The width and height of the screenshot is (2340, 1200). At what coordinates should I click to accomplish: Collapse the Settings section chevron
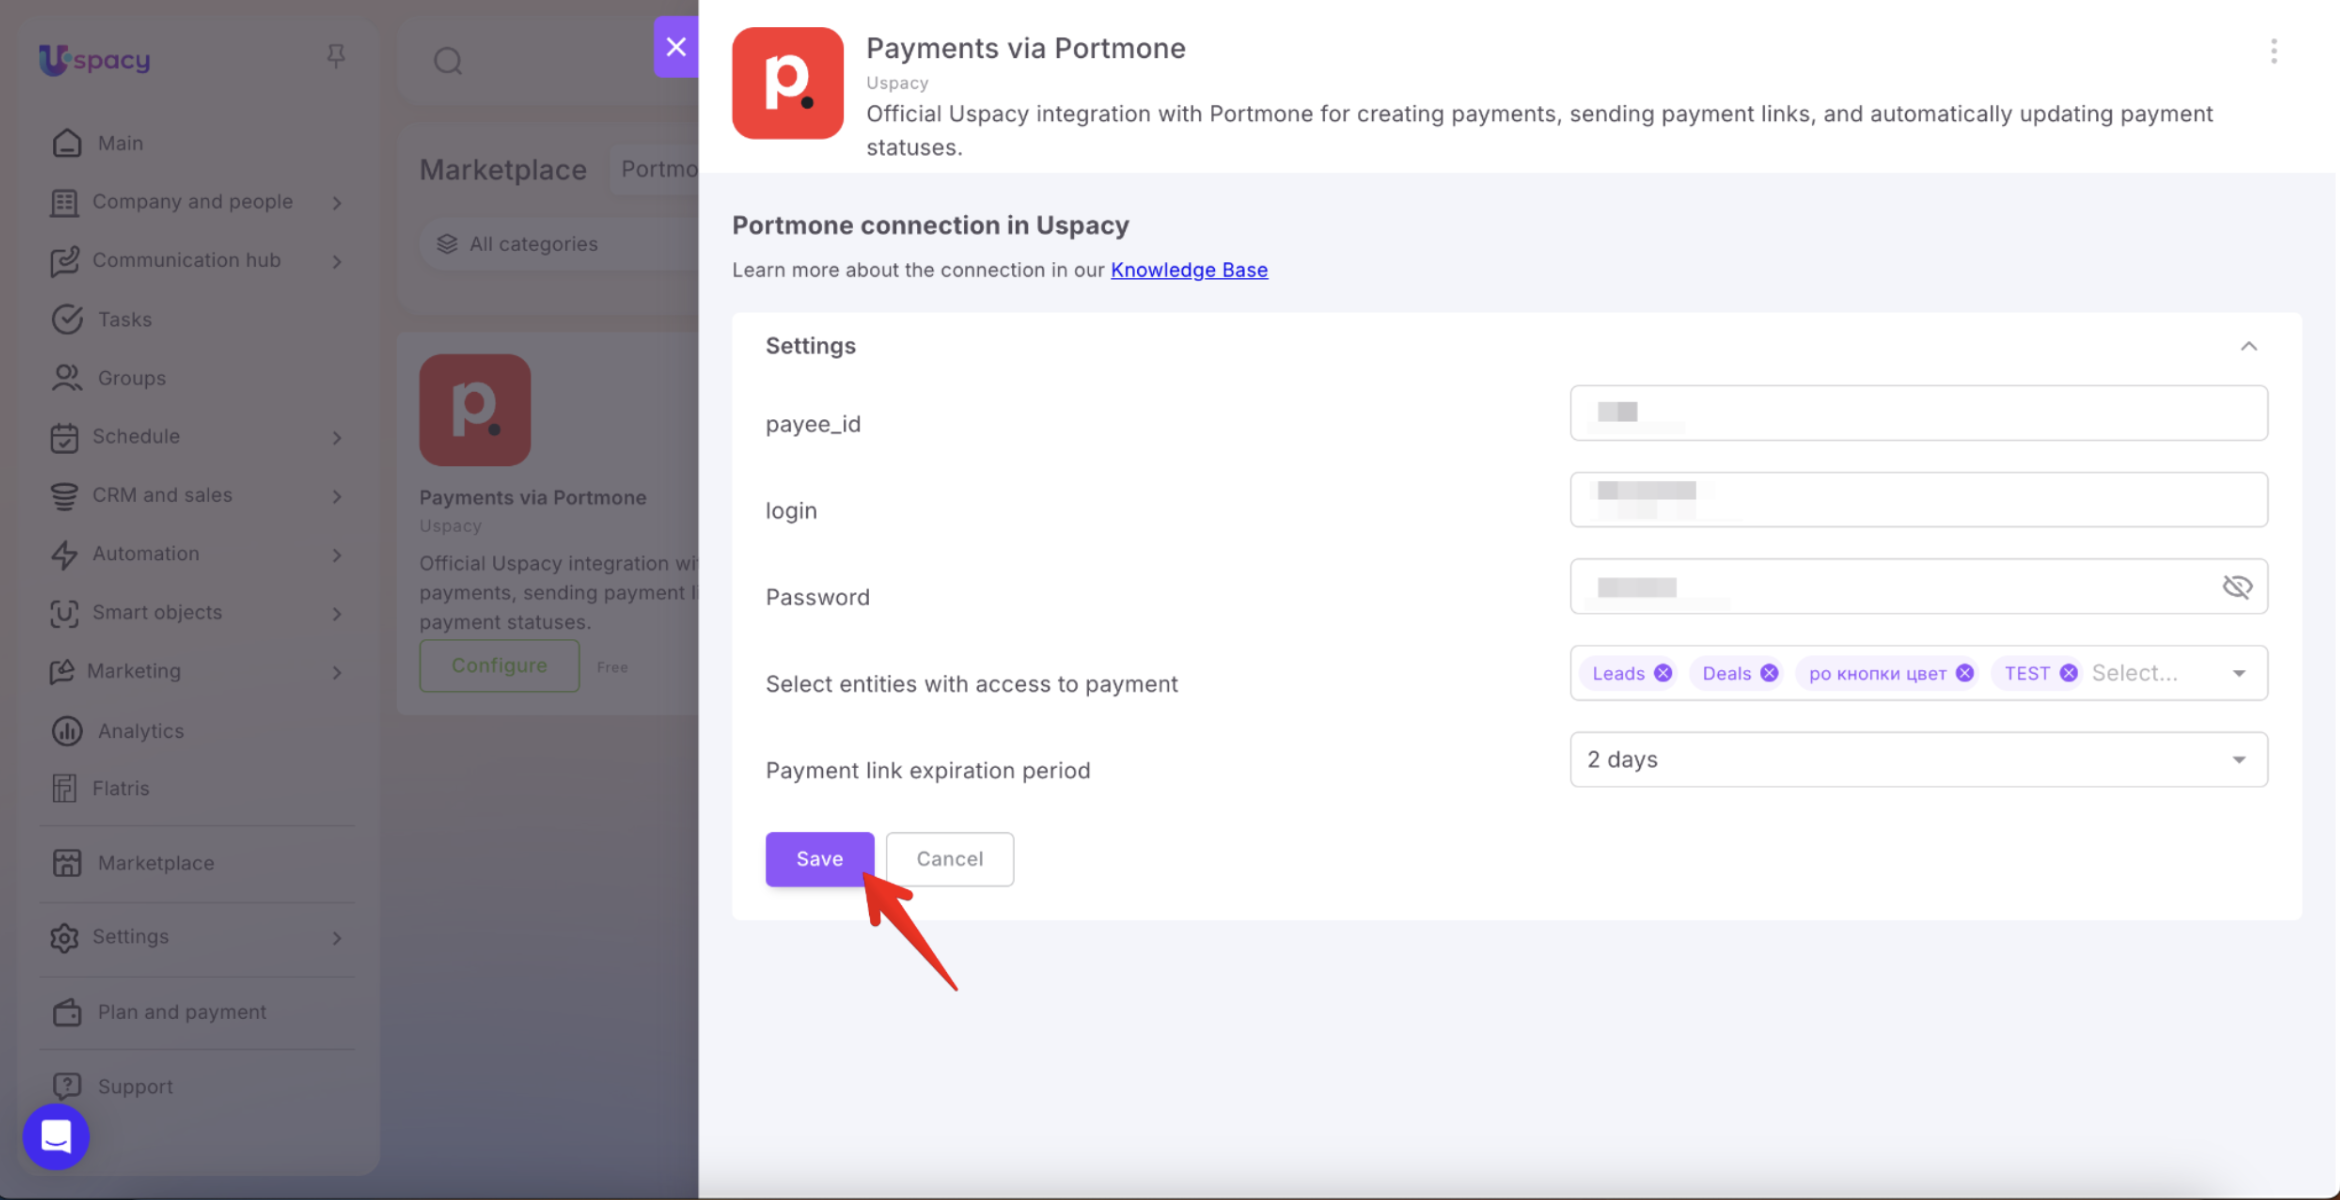pos(2248,346)
